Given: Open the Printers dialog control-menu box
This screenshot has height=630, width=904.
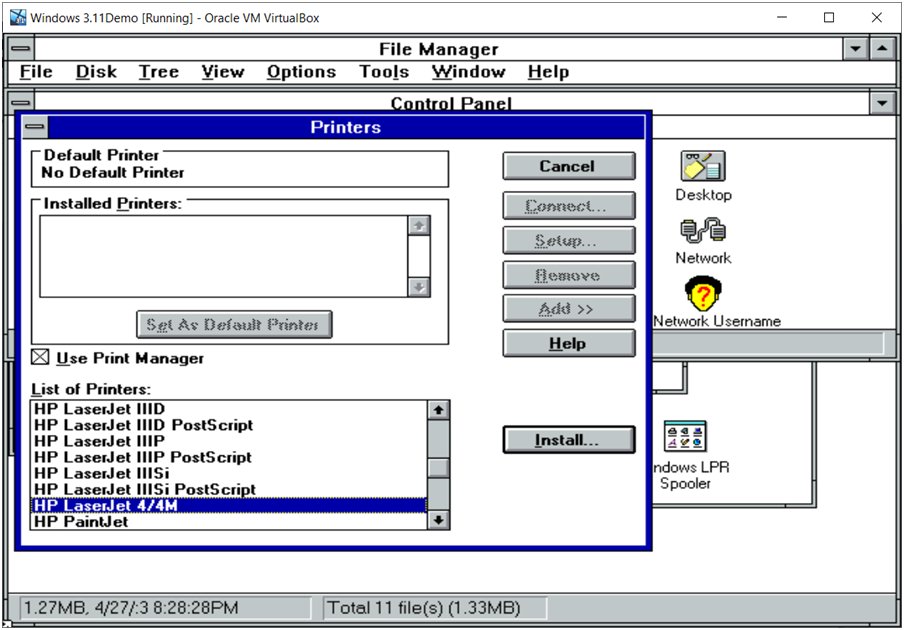Looking at the screenshot, I should (35, 127).
